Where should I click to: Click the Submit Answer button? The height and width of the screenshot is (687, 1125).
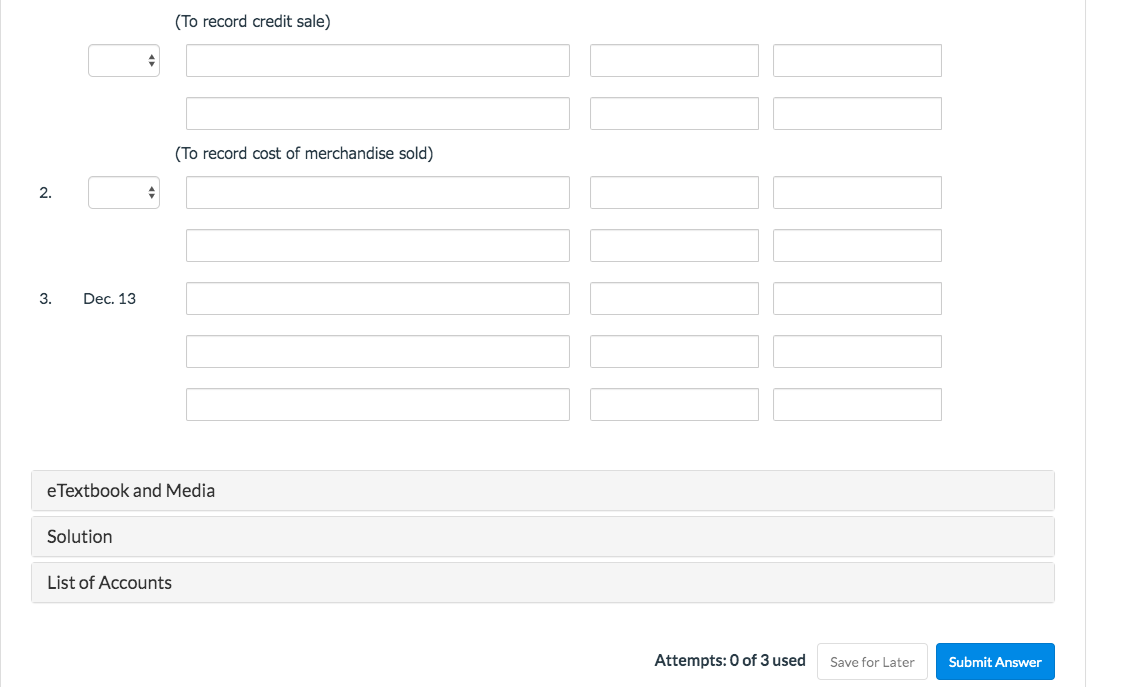tap(995, 661)
